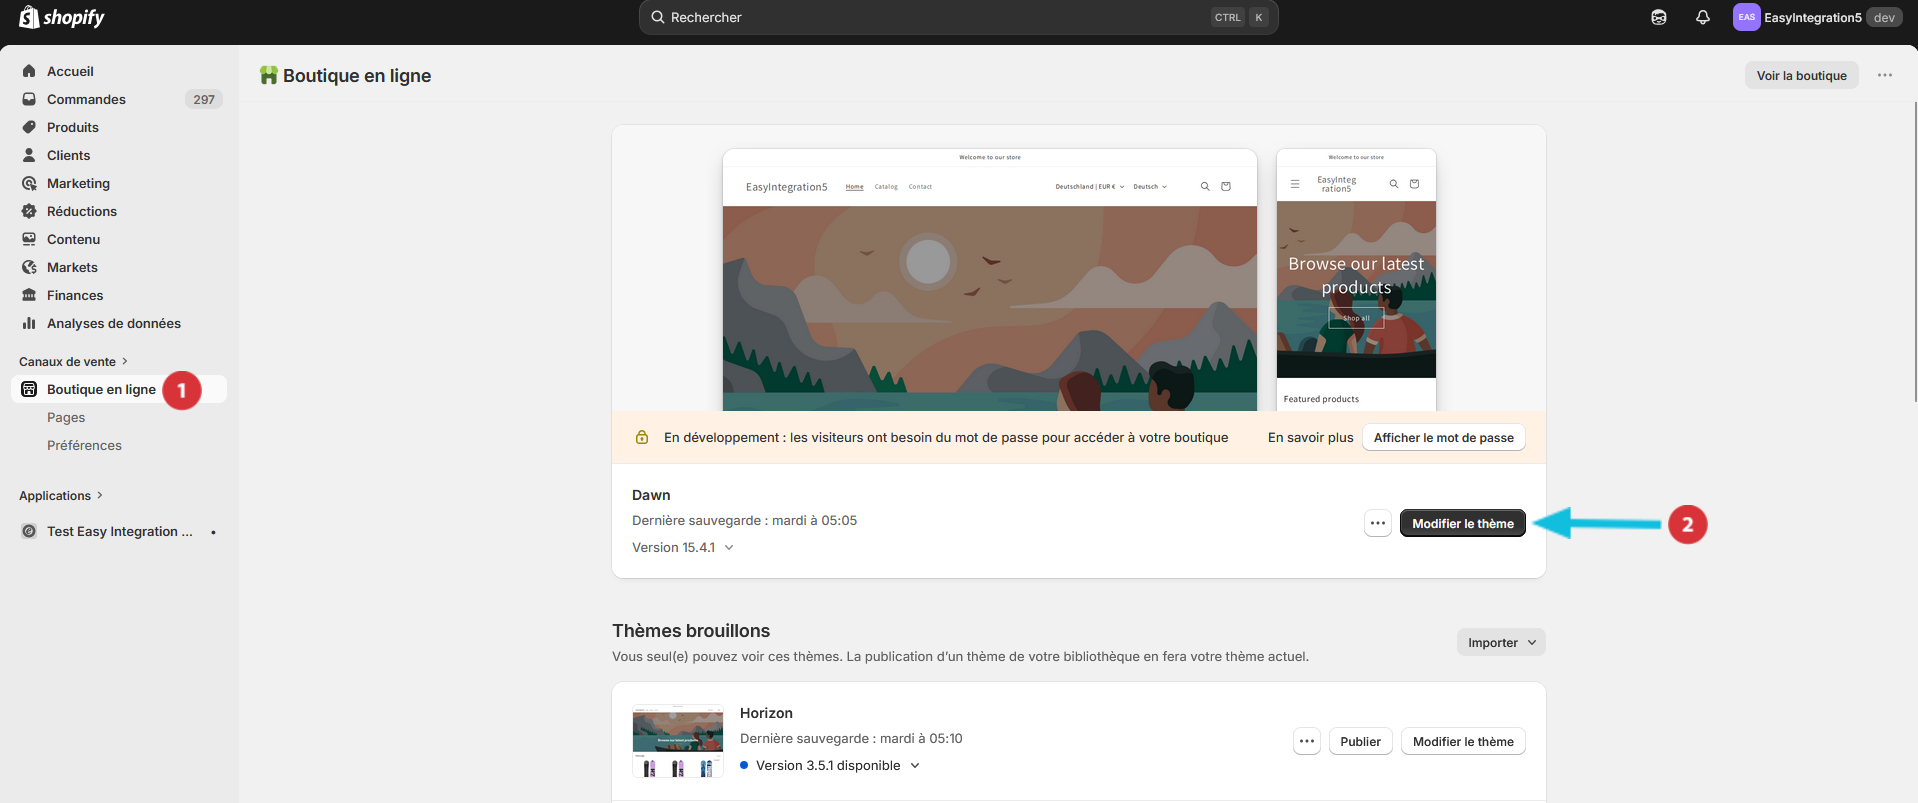Image resolution: width=1918 pixels, height=803 pixels.
Task: Click the Commandes 297 count badge
Action: tap(204, 99)
